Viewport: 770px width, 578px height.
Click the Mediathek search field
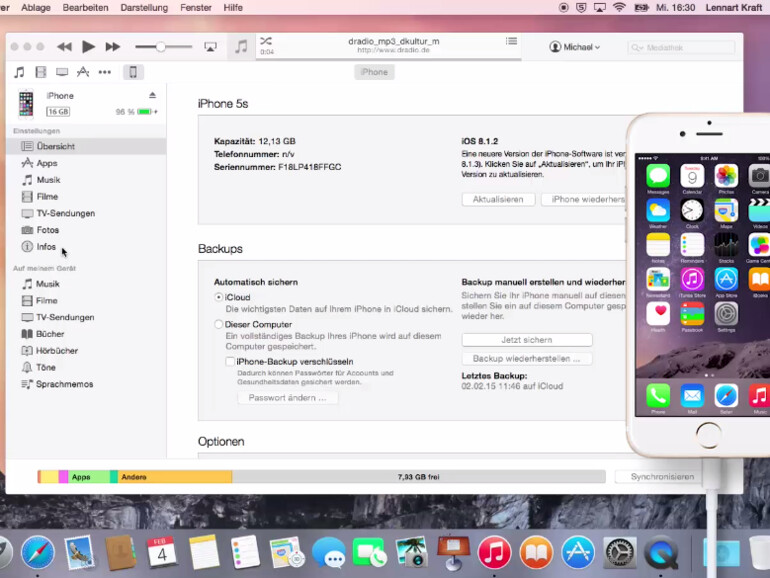tap(681, 48)
